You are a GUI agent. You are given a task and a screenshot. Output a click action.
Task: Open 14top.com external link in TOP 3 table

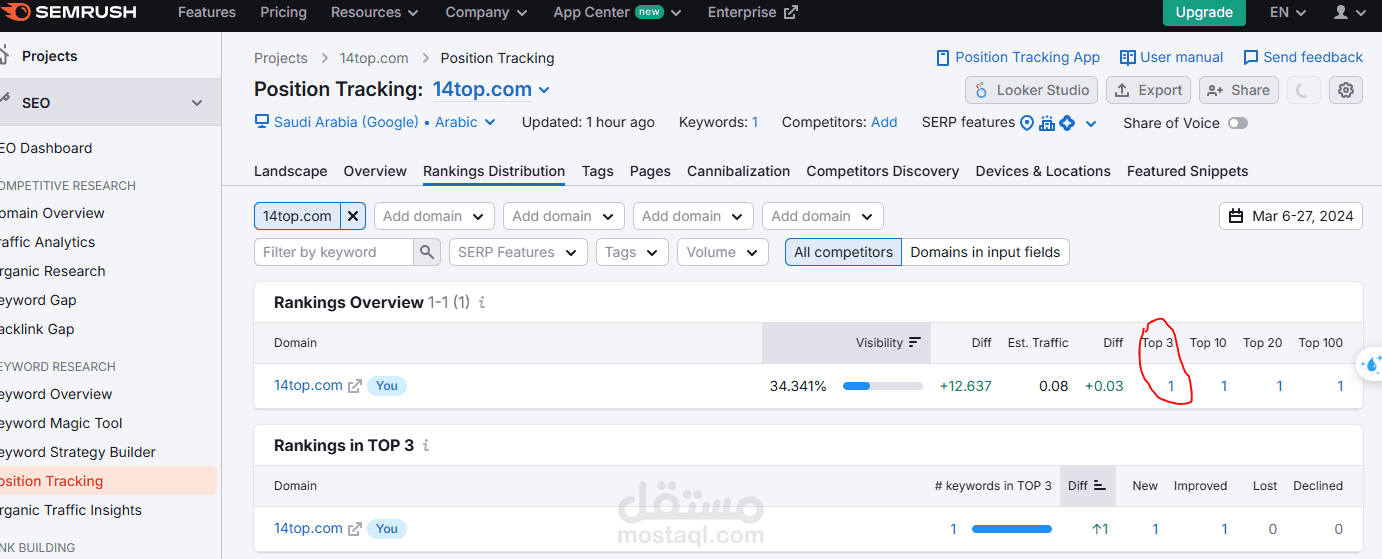[x=354, y=529]
